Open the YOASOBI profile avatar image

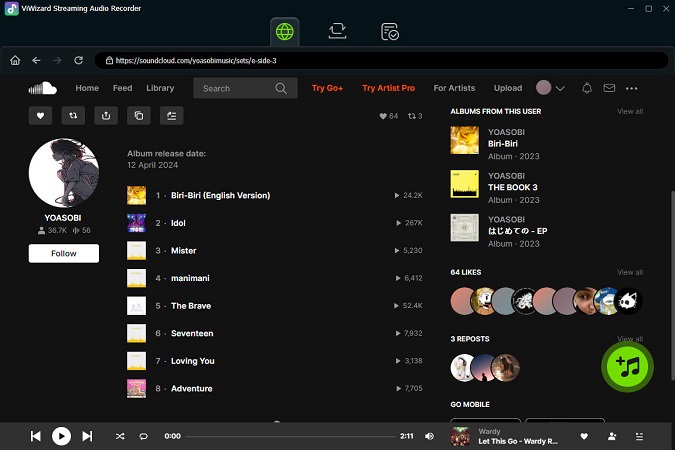64,173
